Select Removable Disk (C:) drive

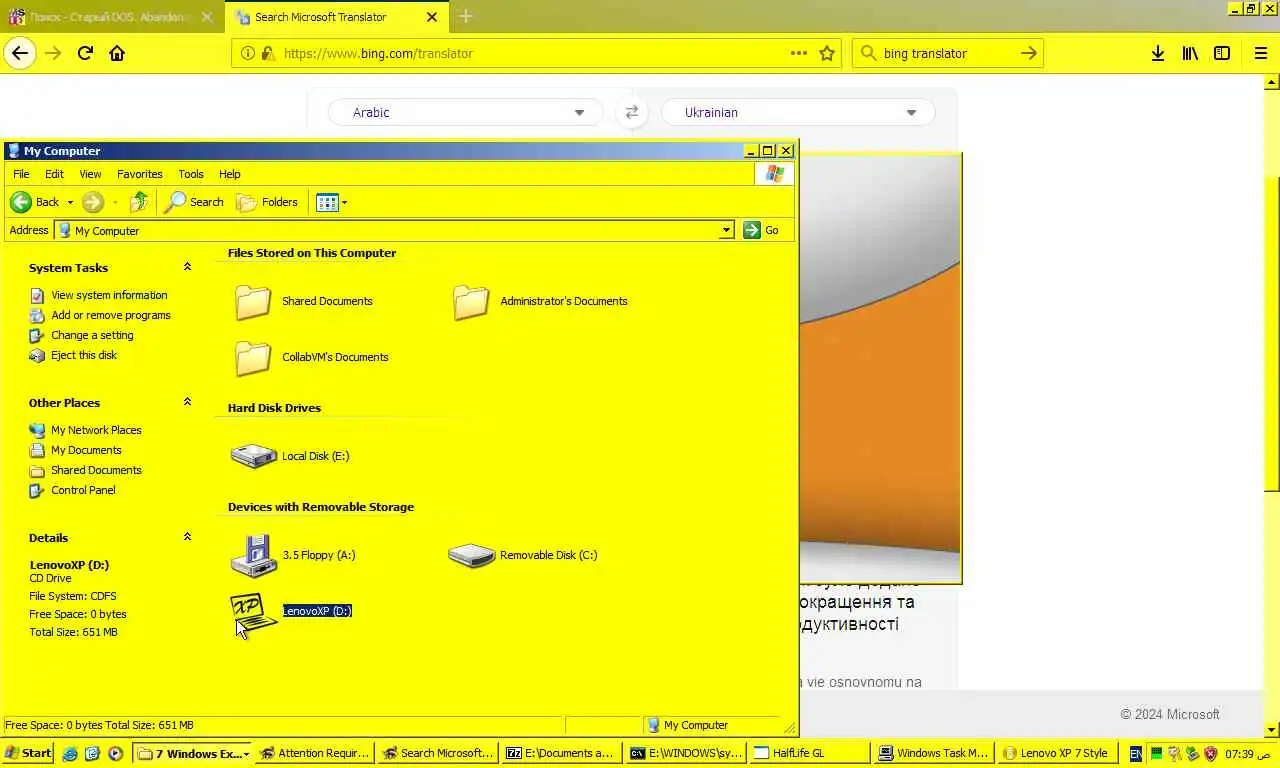click(523, 555)
